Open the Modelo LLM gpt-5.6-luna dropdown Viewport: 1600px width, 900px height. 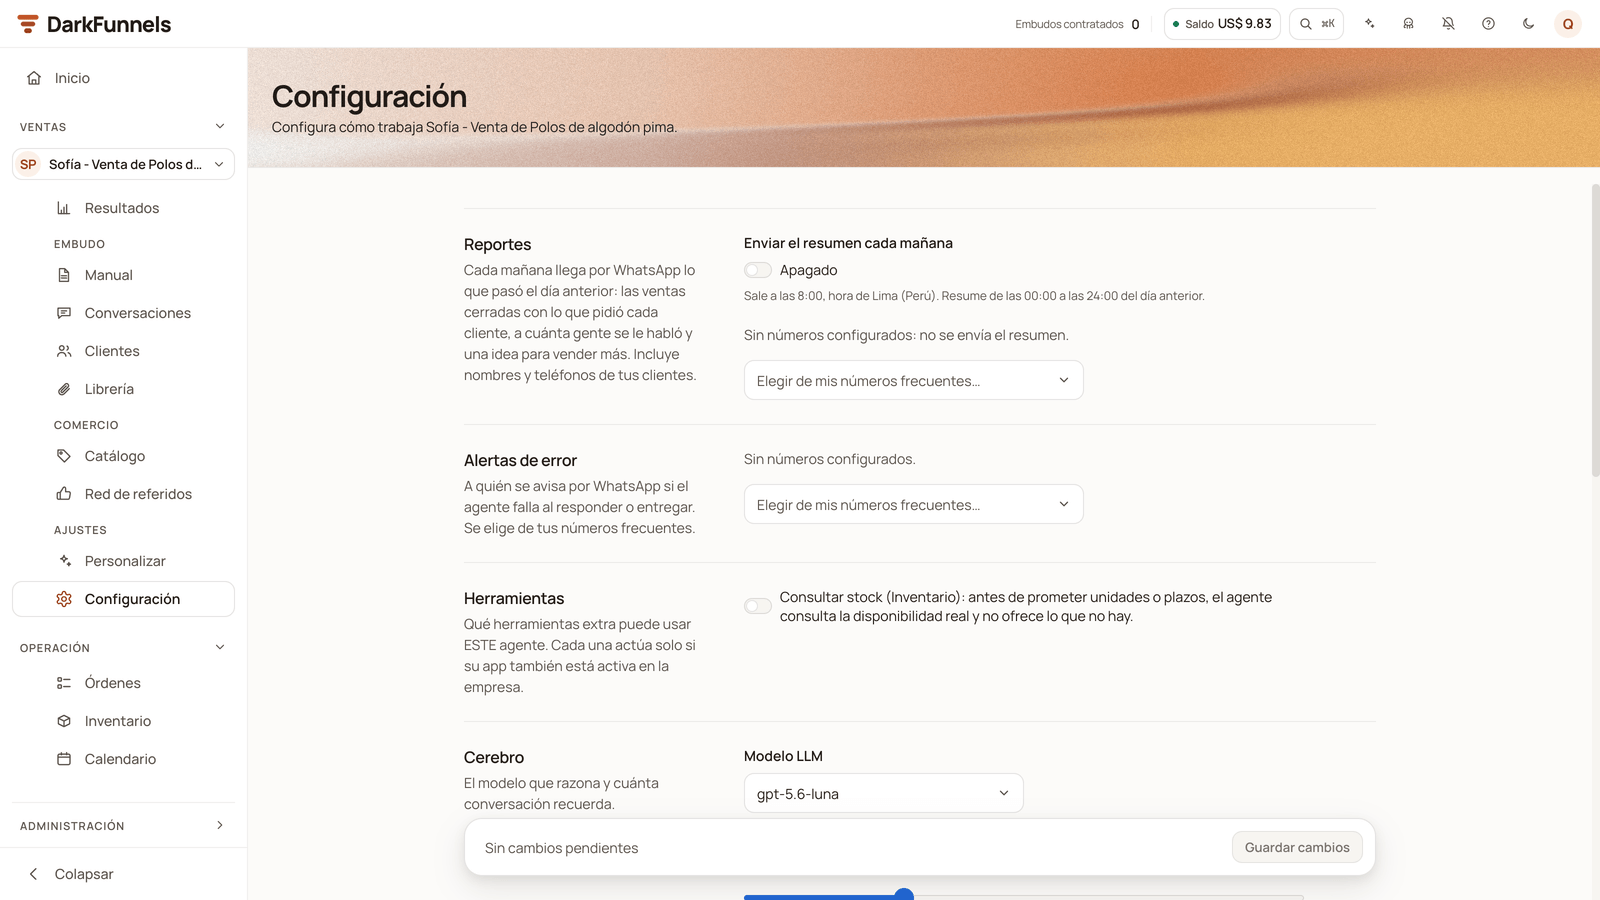(x=883, y=793)
